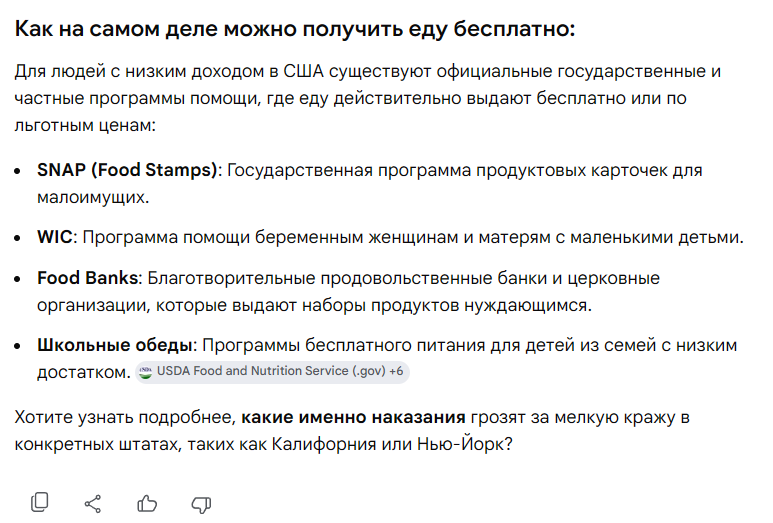Click the word малоимущих in the SNAP description

click(x=91, y=198)
